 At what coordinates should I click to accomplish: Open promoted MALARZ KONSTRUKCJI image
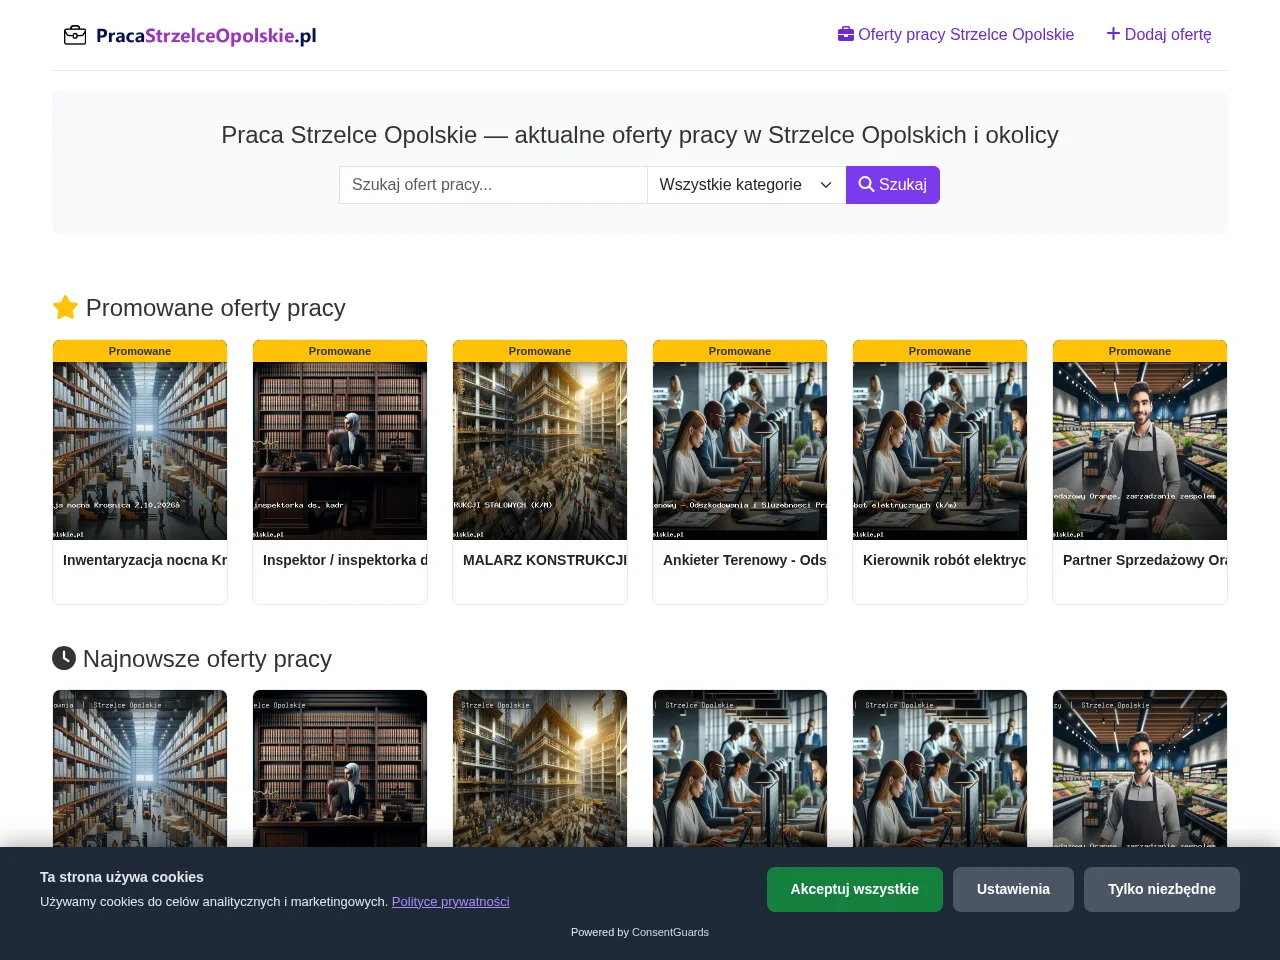540,451
